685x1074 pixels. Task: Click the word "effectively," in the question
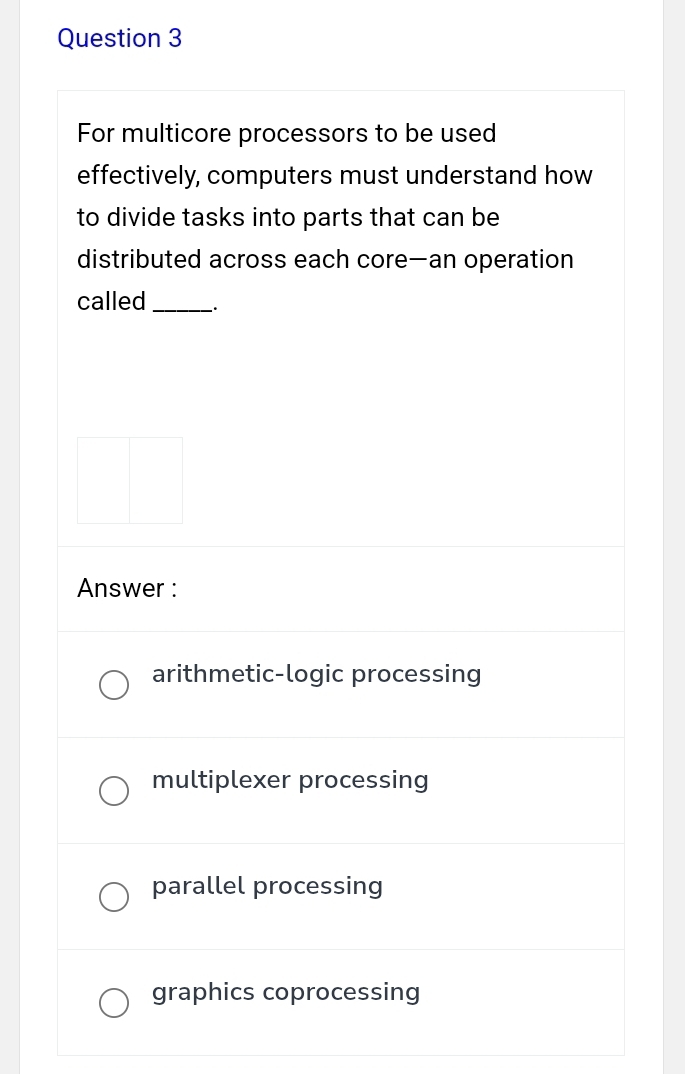point(139,175)
